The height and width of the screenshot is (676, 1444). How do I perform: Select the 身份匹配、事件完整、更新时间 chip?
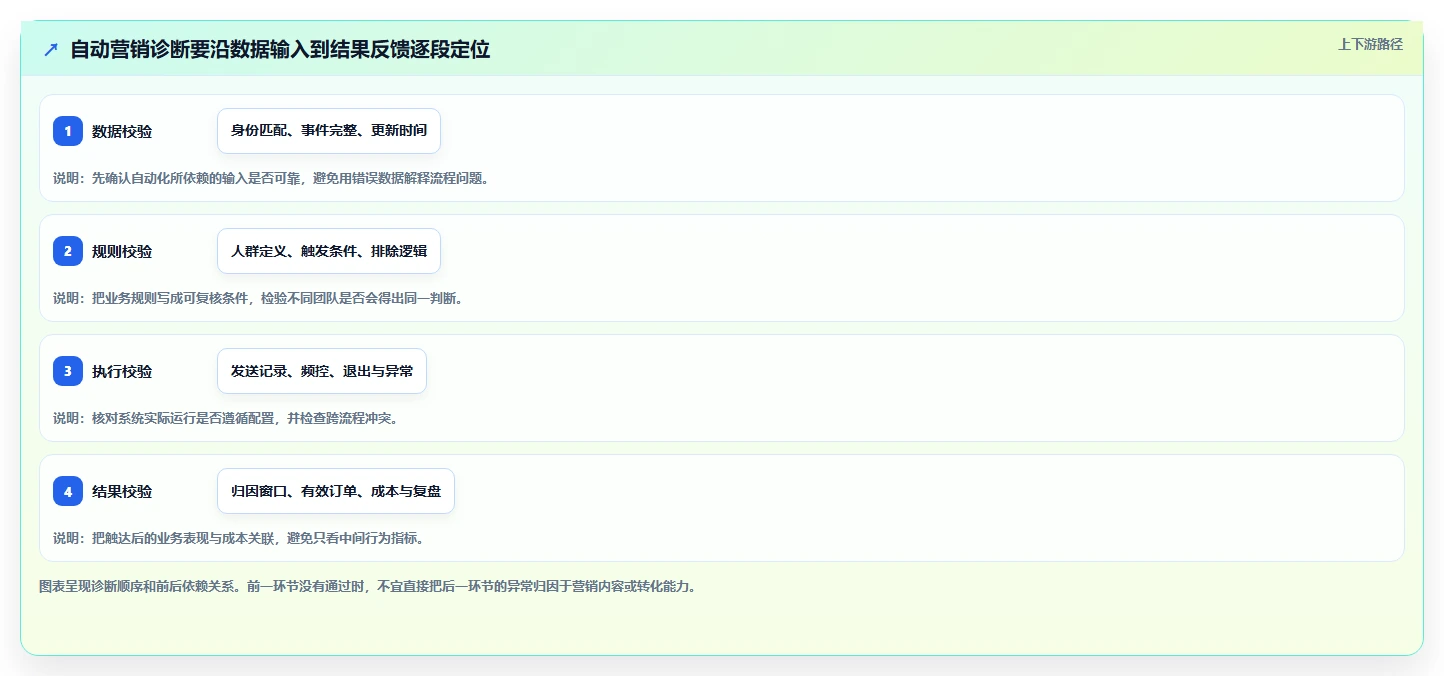[329, 131]
